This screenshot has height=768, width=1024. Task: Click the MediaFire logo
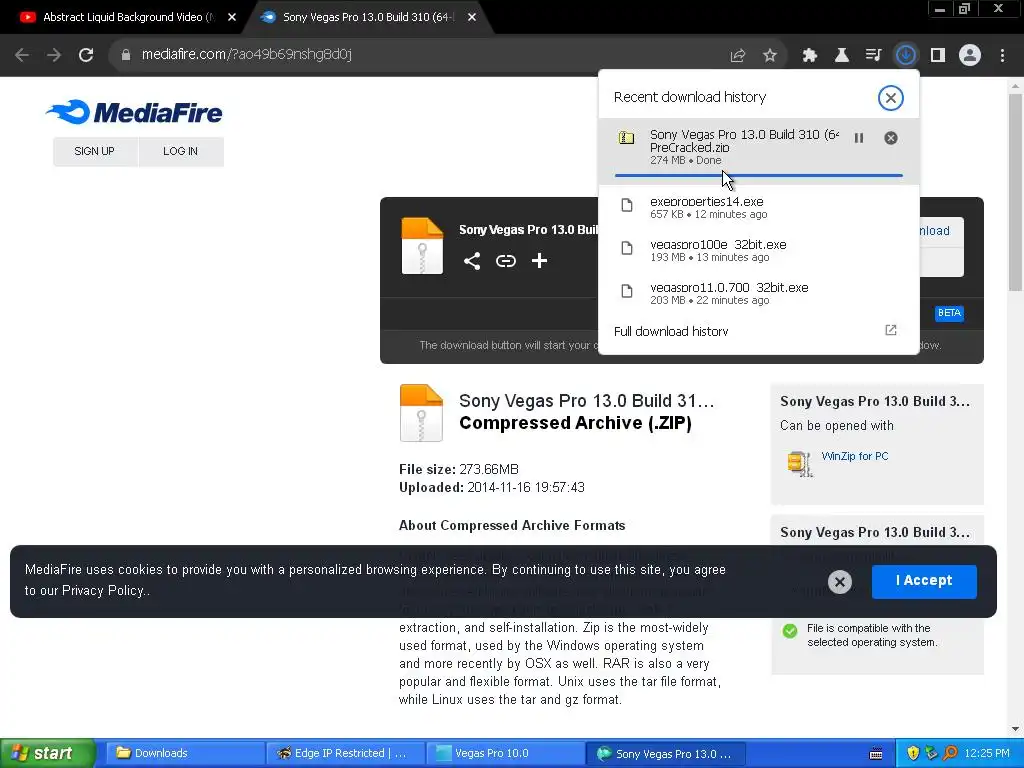pos(134,112)
